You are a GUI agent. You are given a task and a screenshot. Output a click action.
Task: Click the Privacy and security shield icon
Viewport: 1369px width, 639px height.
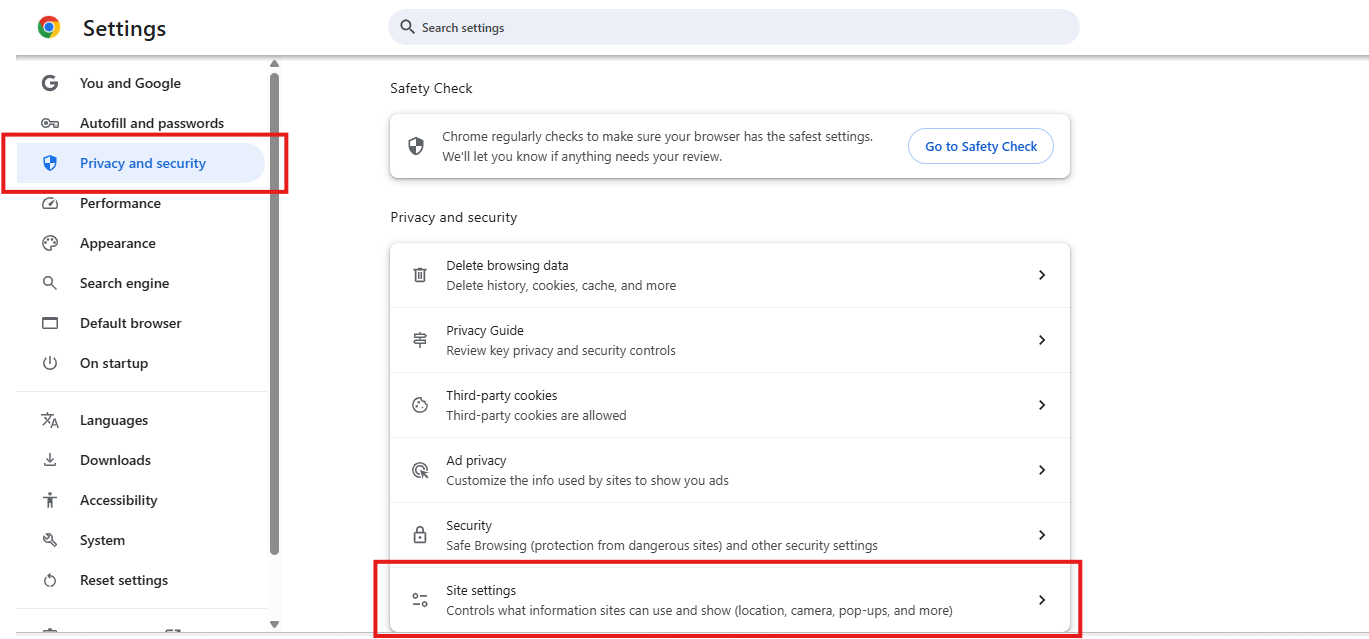(50, 163)
